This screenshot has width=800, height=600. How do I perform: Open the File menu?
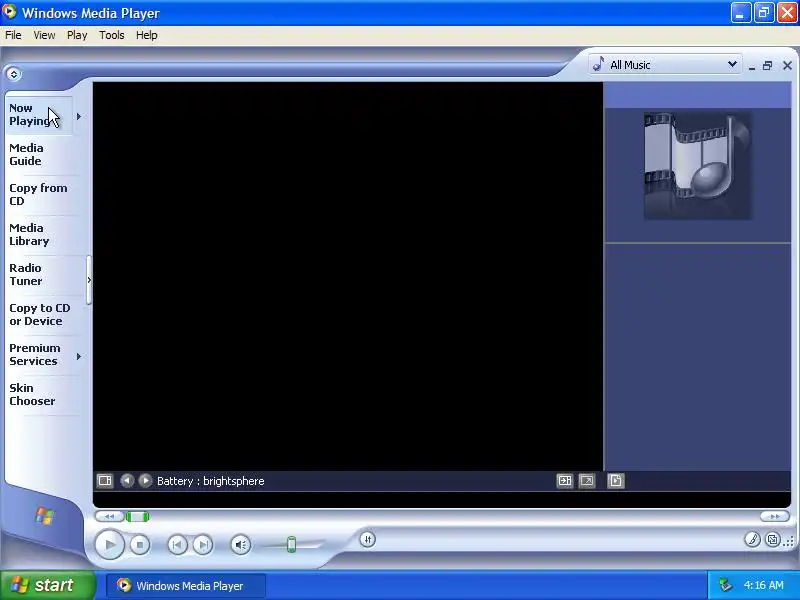(13, 35)
